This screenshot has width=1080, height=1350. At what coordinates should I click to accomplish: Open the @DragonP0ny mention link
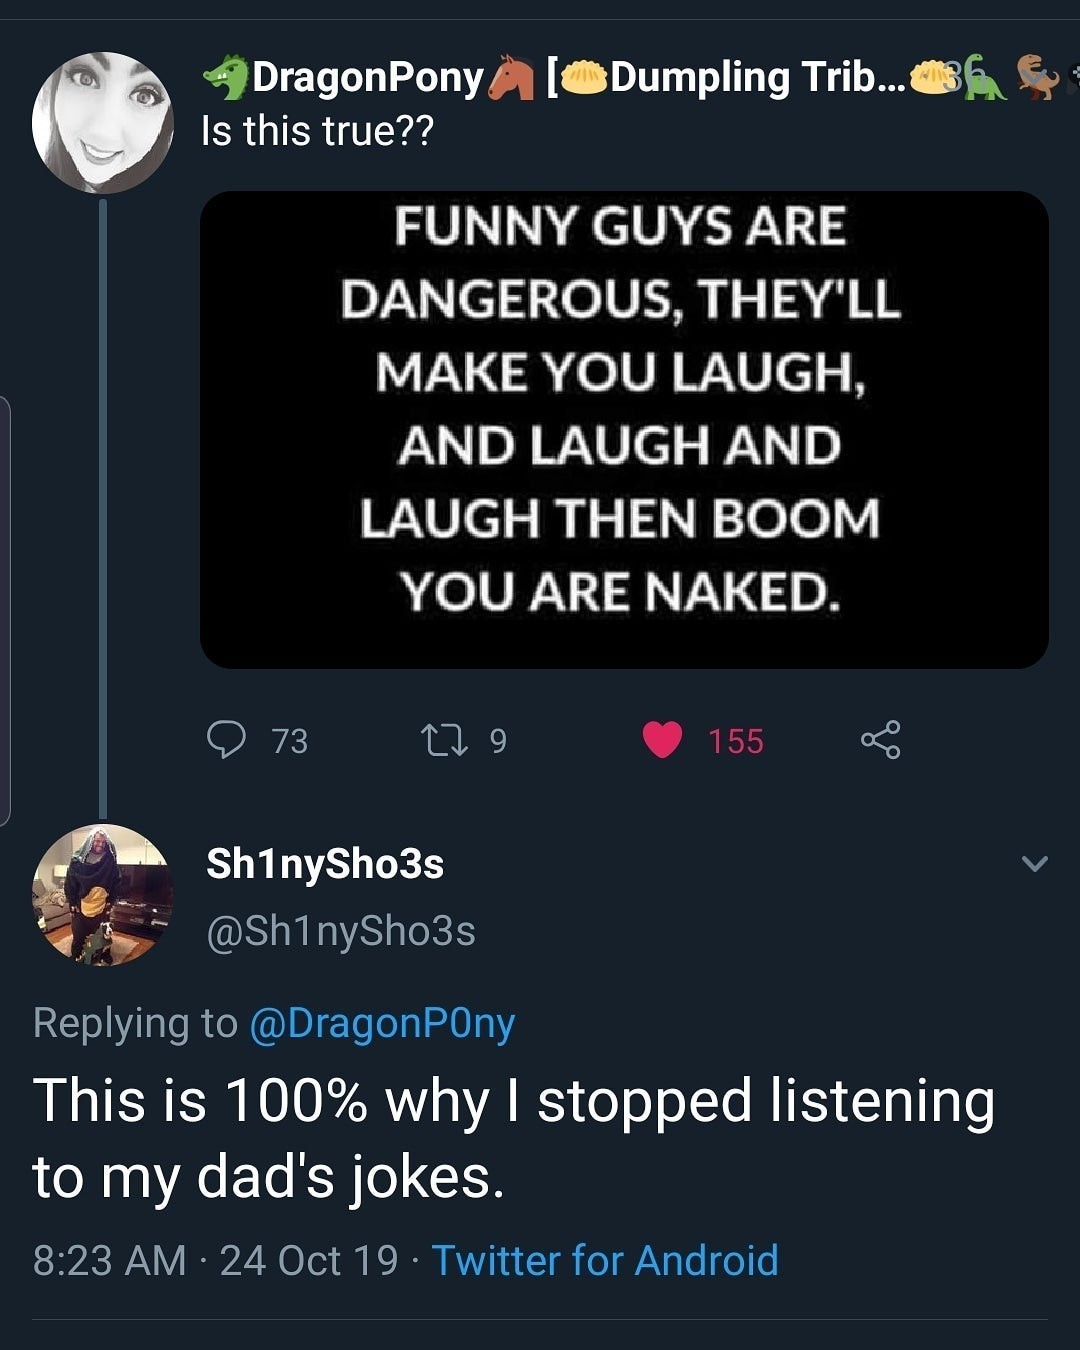pyautogui.click(x=381, y=1023)
